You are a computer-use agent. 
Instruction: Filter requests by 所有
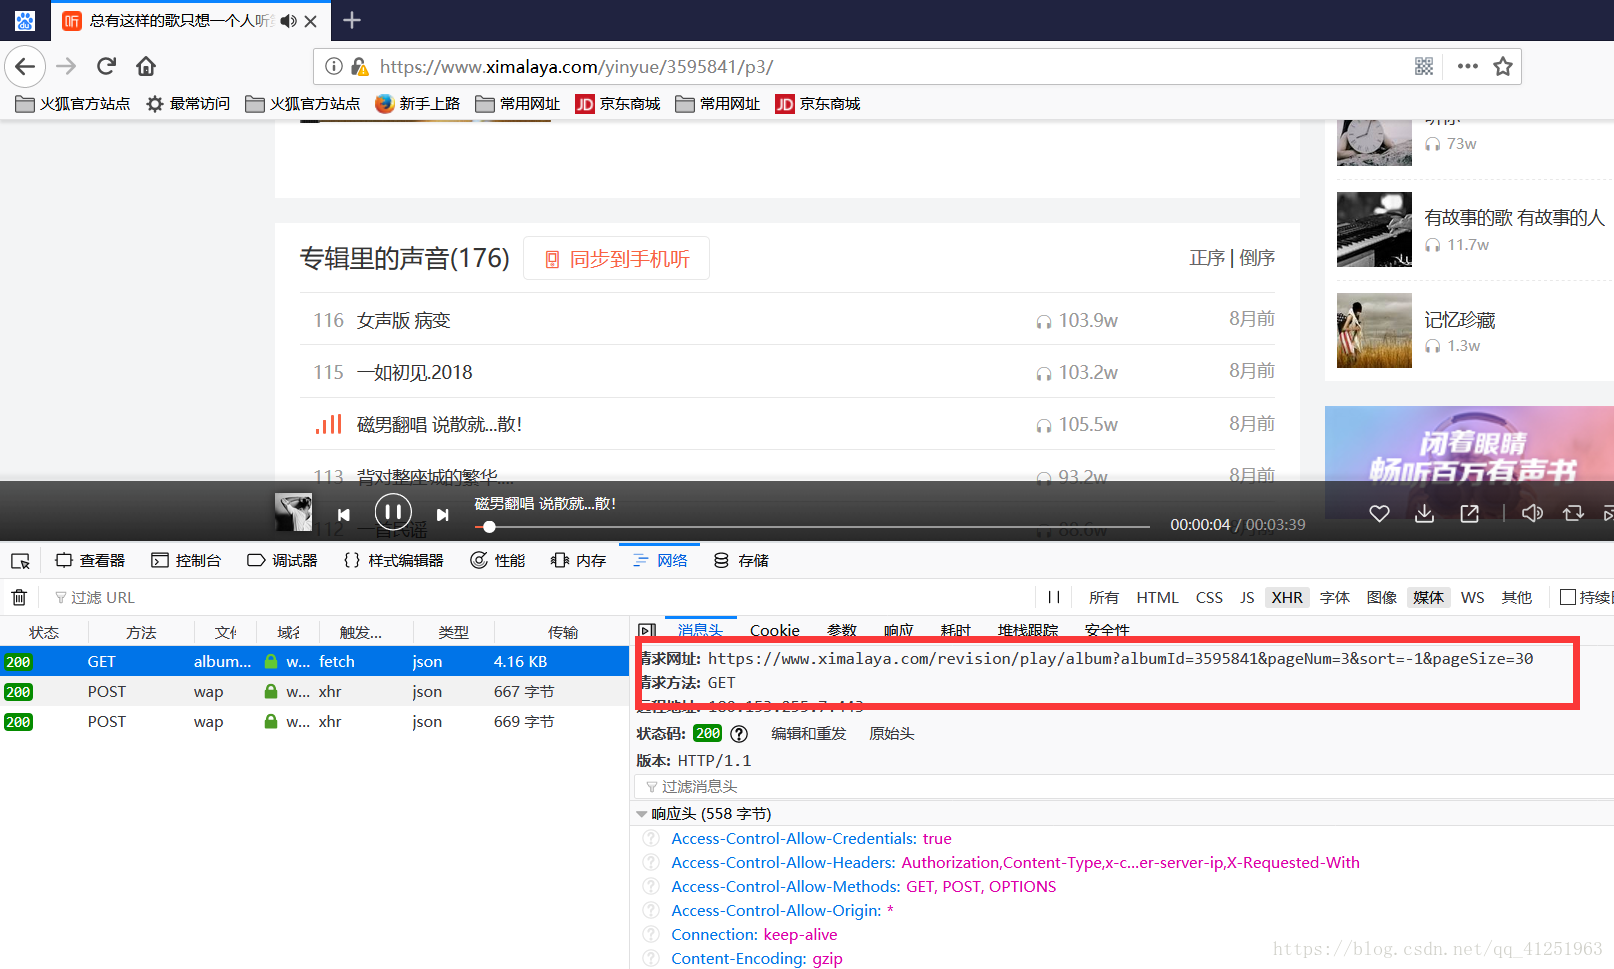pyautogui.click(x=1104, y=597)
